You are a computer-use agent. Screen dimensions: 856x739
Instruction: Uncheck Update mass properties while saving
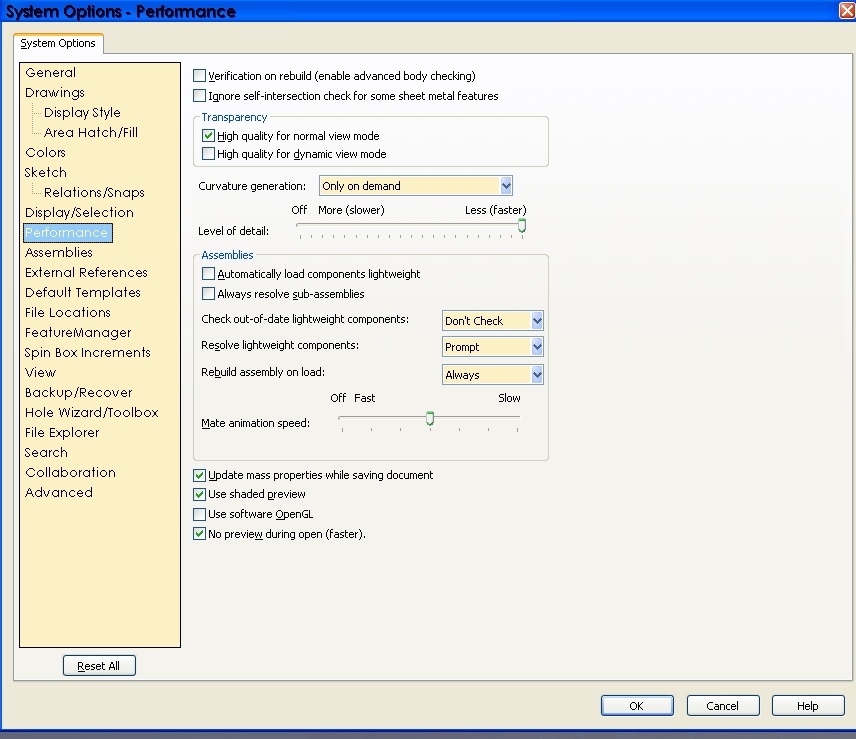(199, 475)
